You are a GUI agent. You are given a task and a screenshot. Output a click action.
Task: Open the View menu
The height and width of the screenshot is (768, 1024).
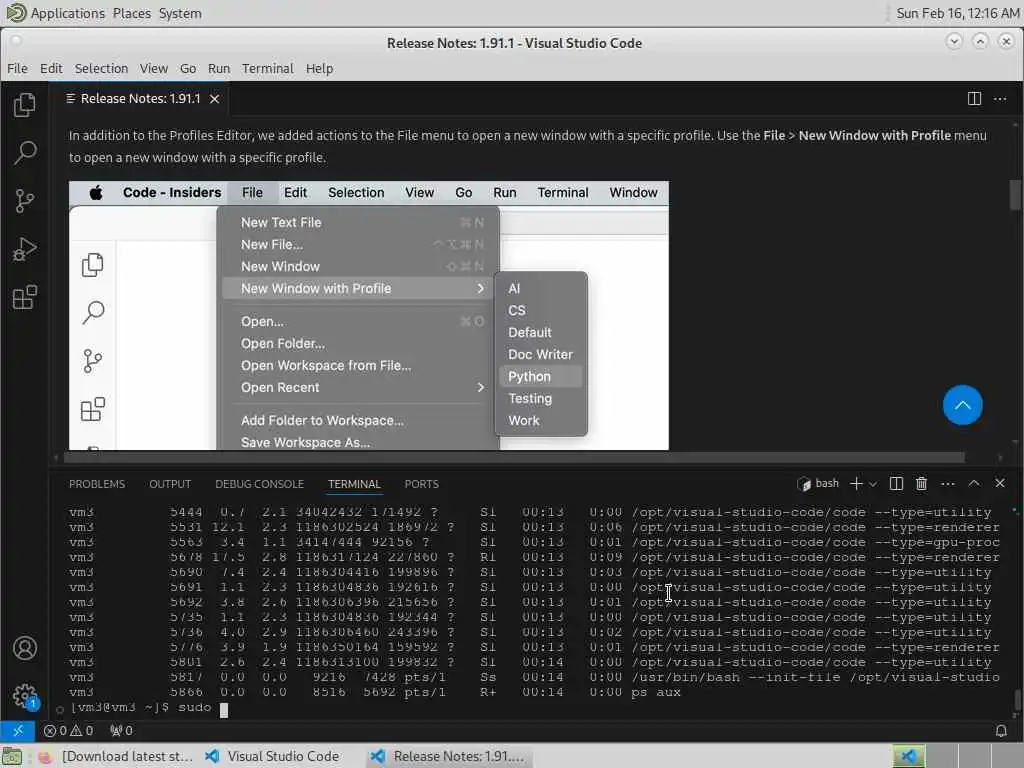point(153,68)
